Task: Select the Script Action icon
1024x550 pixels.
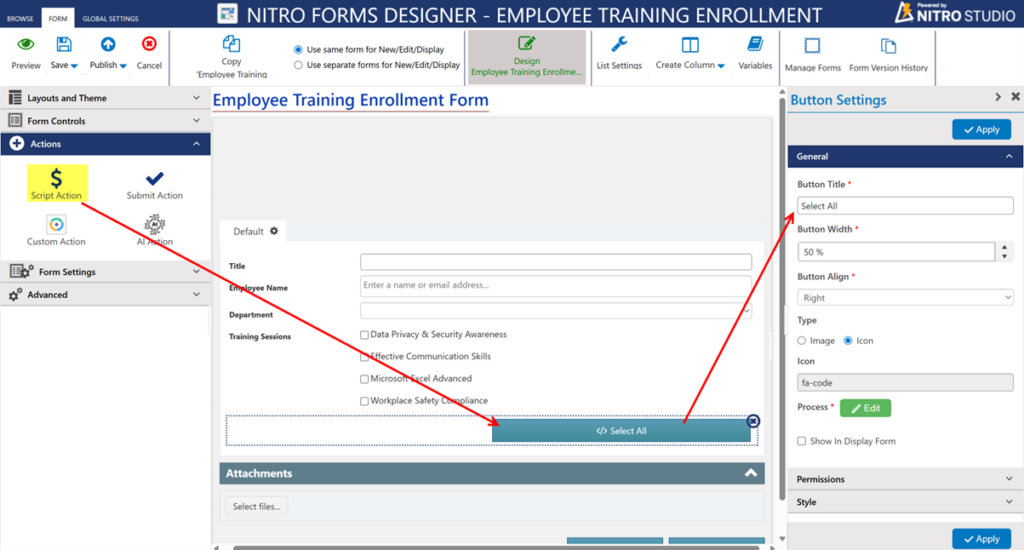Action: click(56, 179)
